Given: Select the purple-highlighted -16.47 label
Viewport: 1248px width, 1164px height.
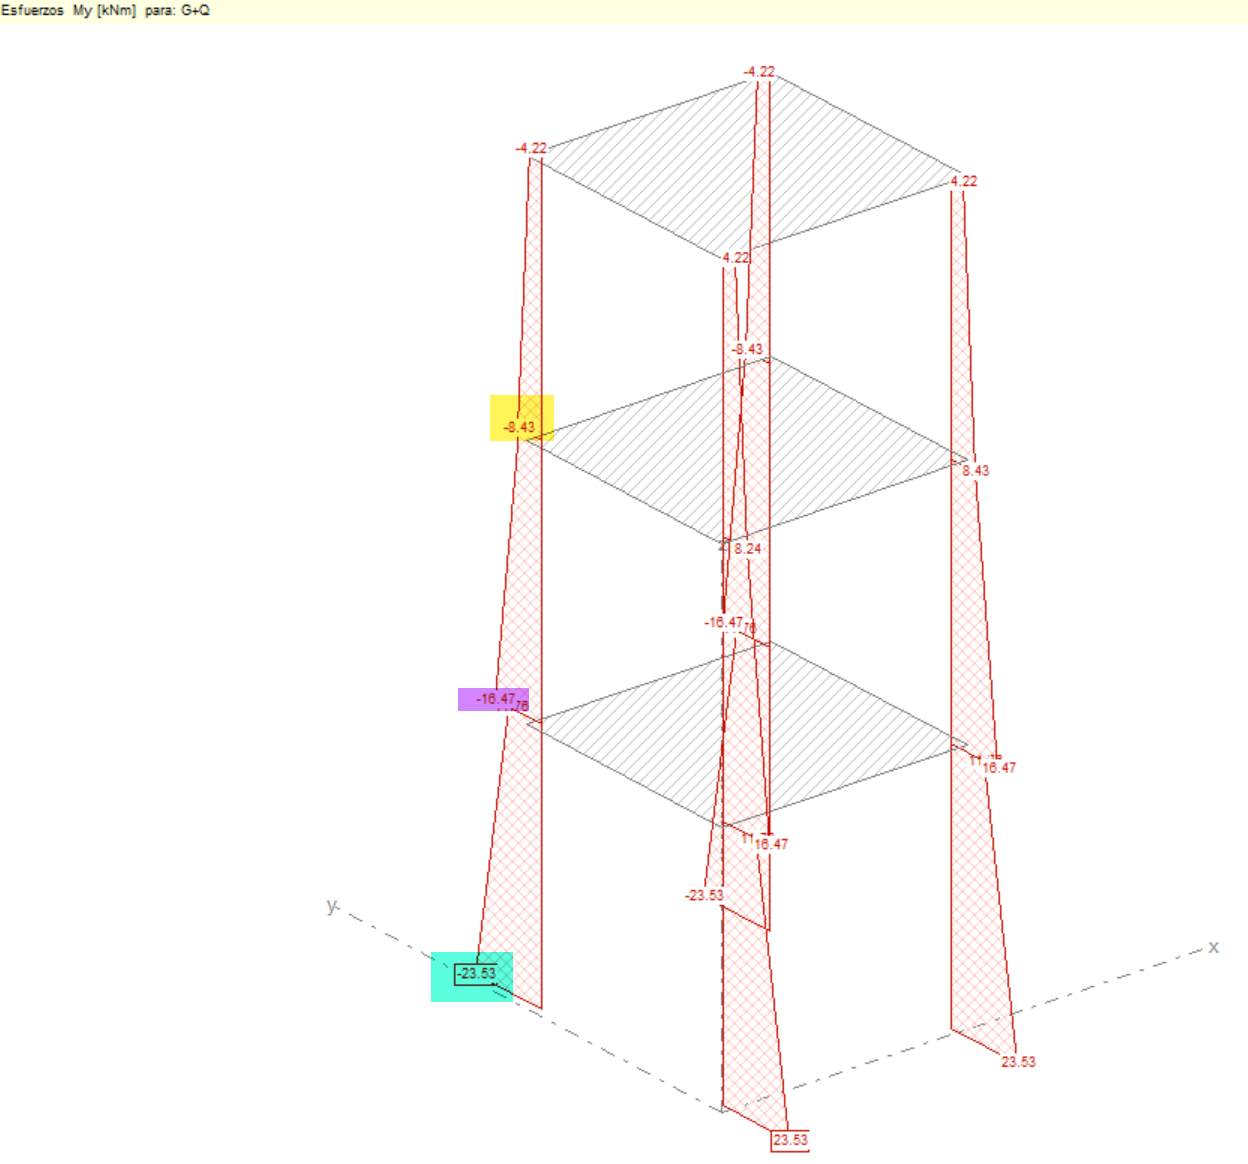Looking at the screenshot, I should point(496,699).
